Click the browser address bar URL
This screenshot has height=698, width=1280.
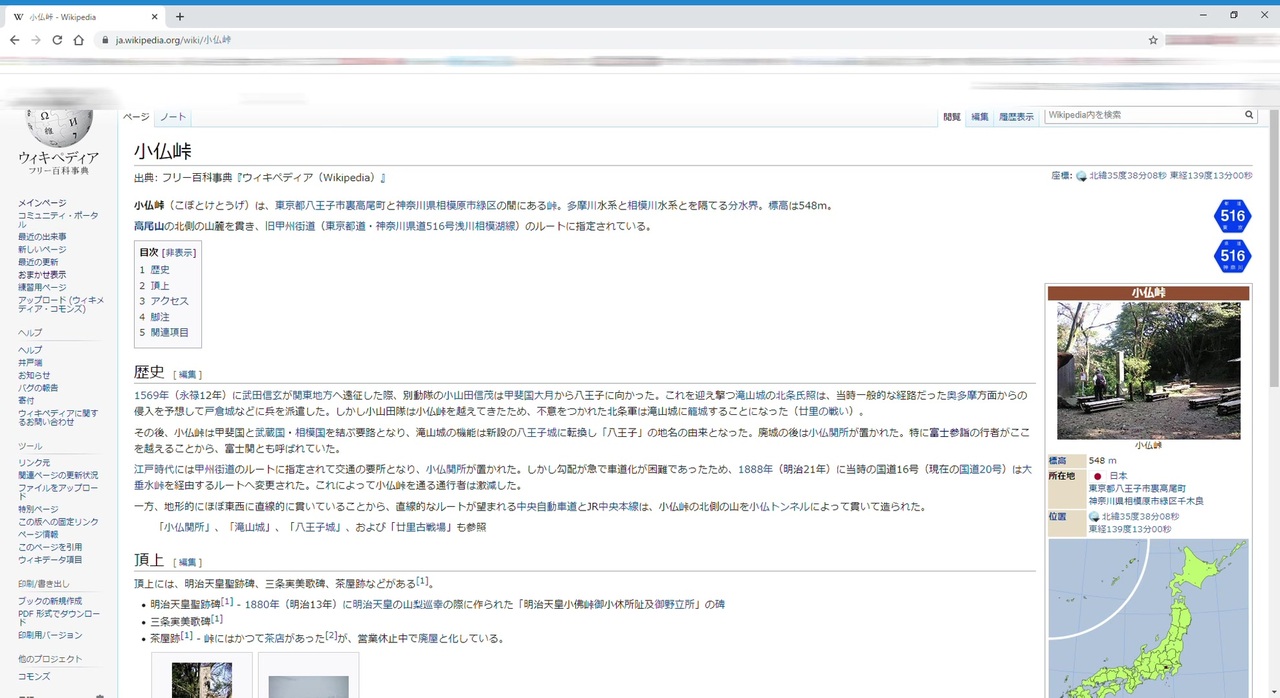point(173,40)
